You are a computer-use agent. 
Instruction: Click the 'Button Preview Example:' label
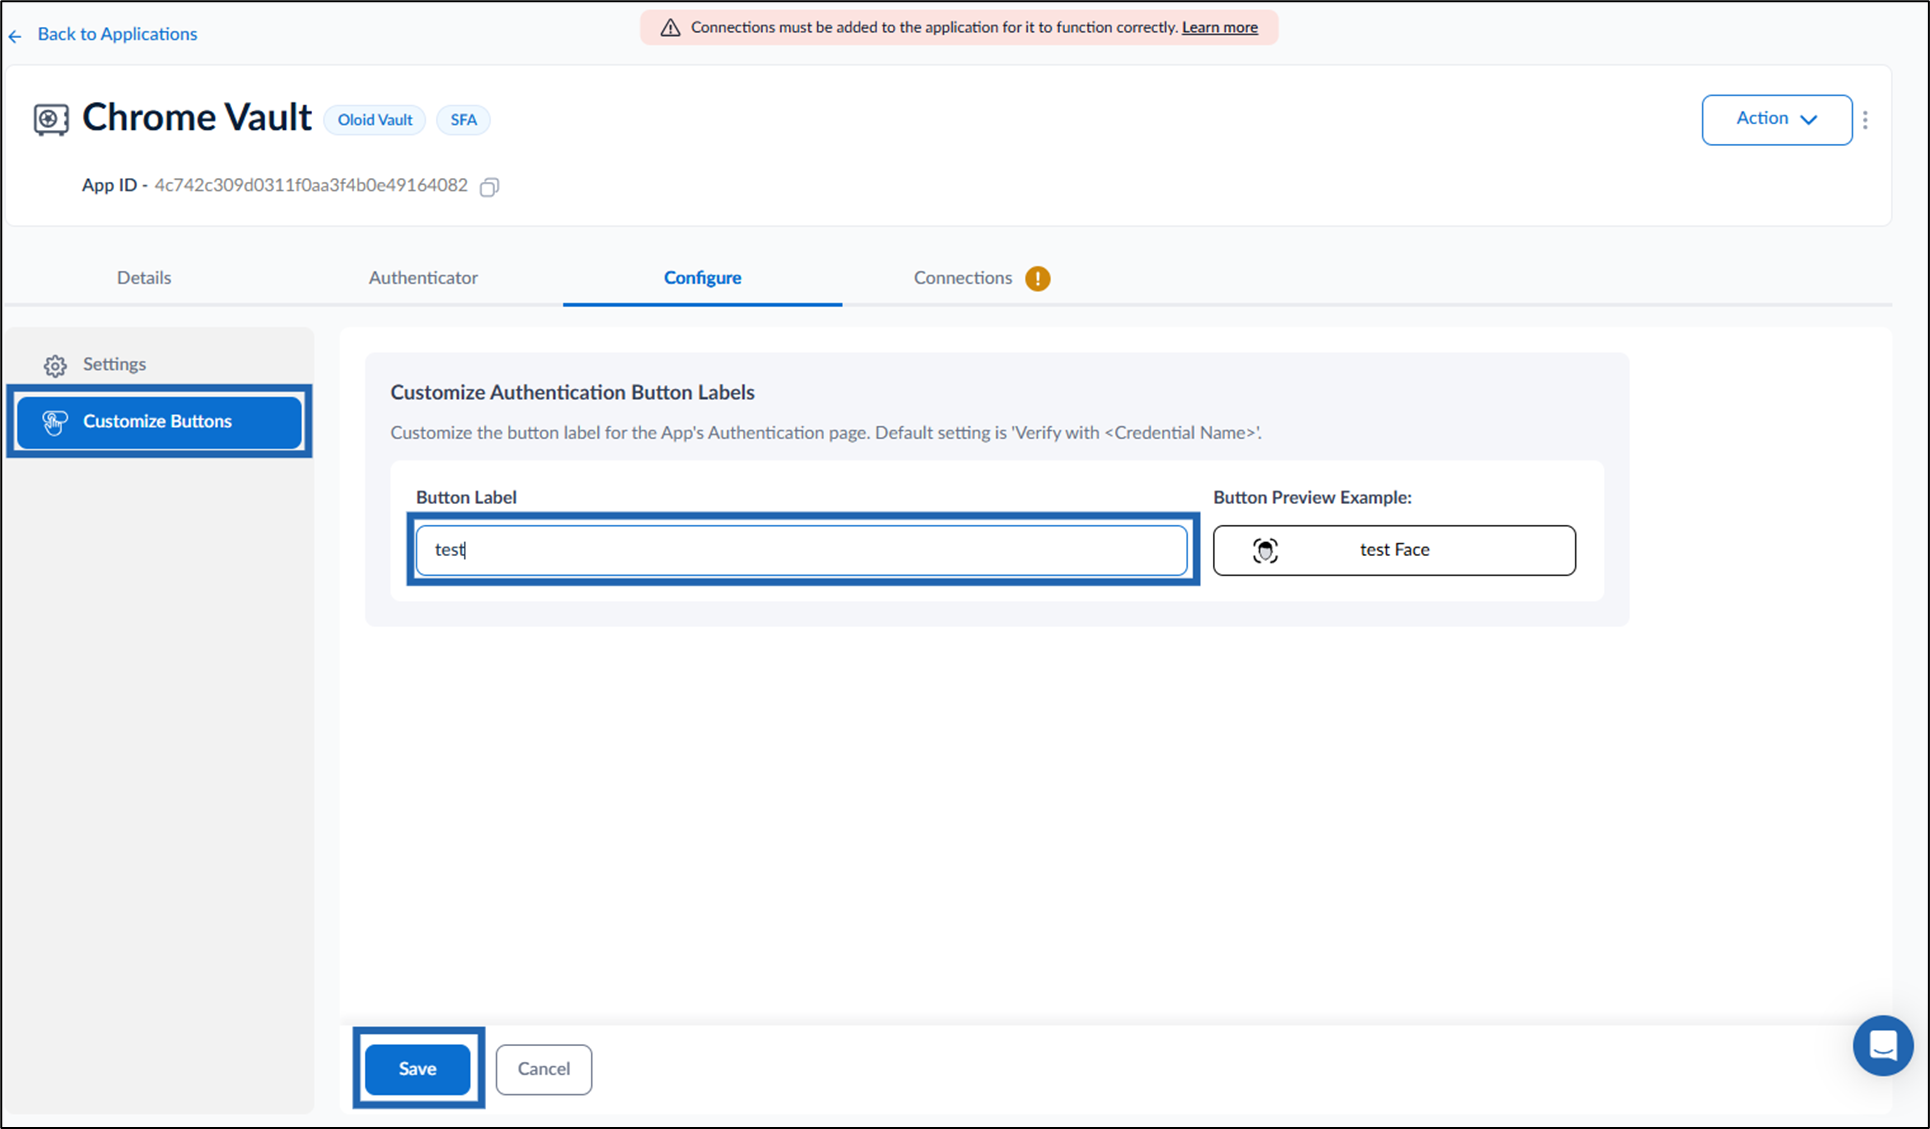coord(1312,498)
